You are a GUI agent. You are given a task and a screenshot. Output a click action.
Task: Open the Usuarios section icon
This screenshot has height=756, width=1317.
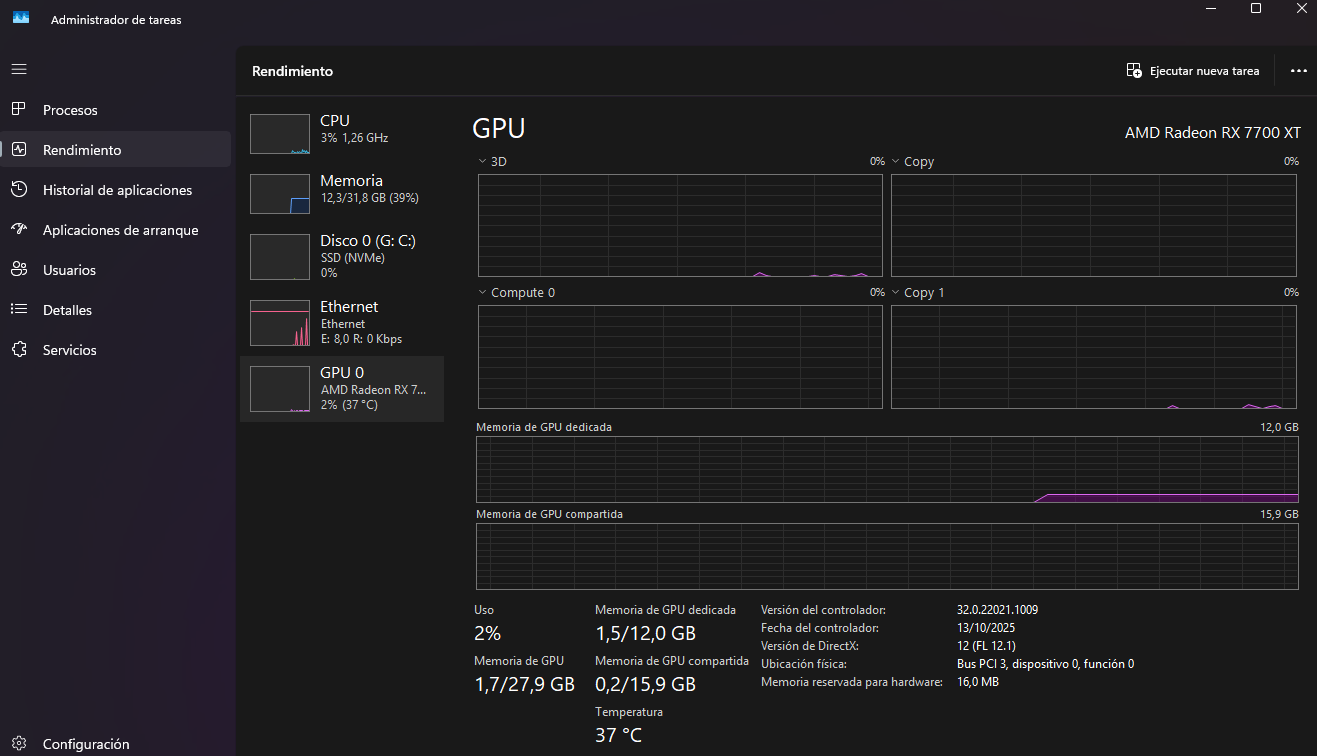point(19,270)
